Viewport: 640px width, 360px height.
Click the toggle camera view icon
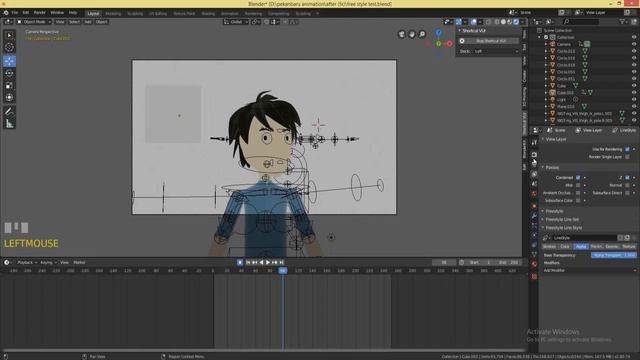[402, 34]
